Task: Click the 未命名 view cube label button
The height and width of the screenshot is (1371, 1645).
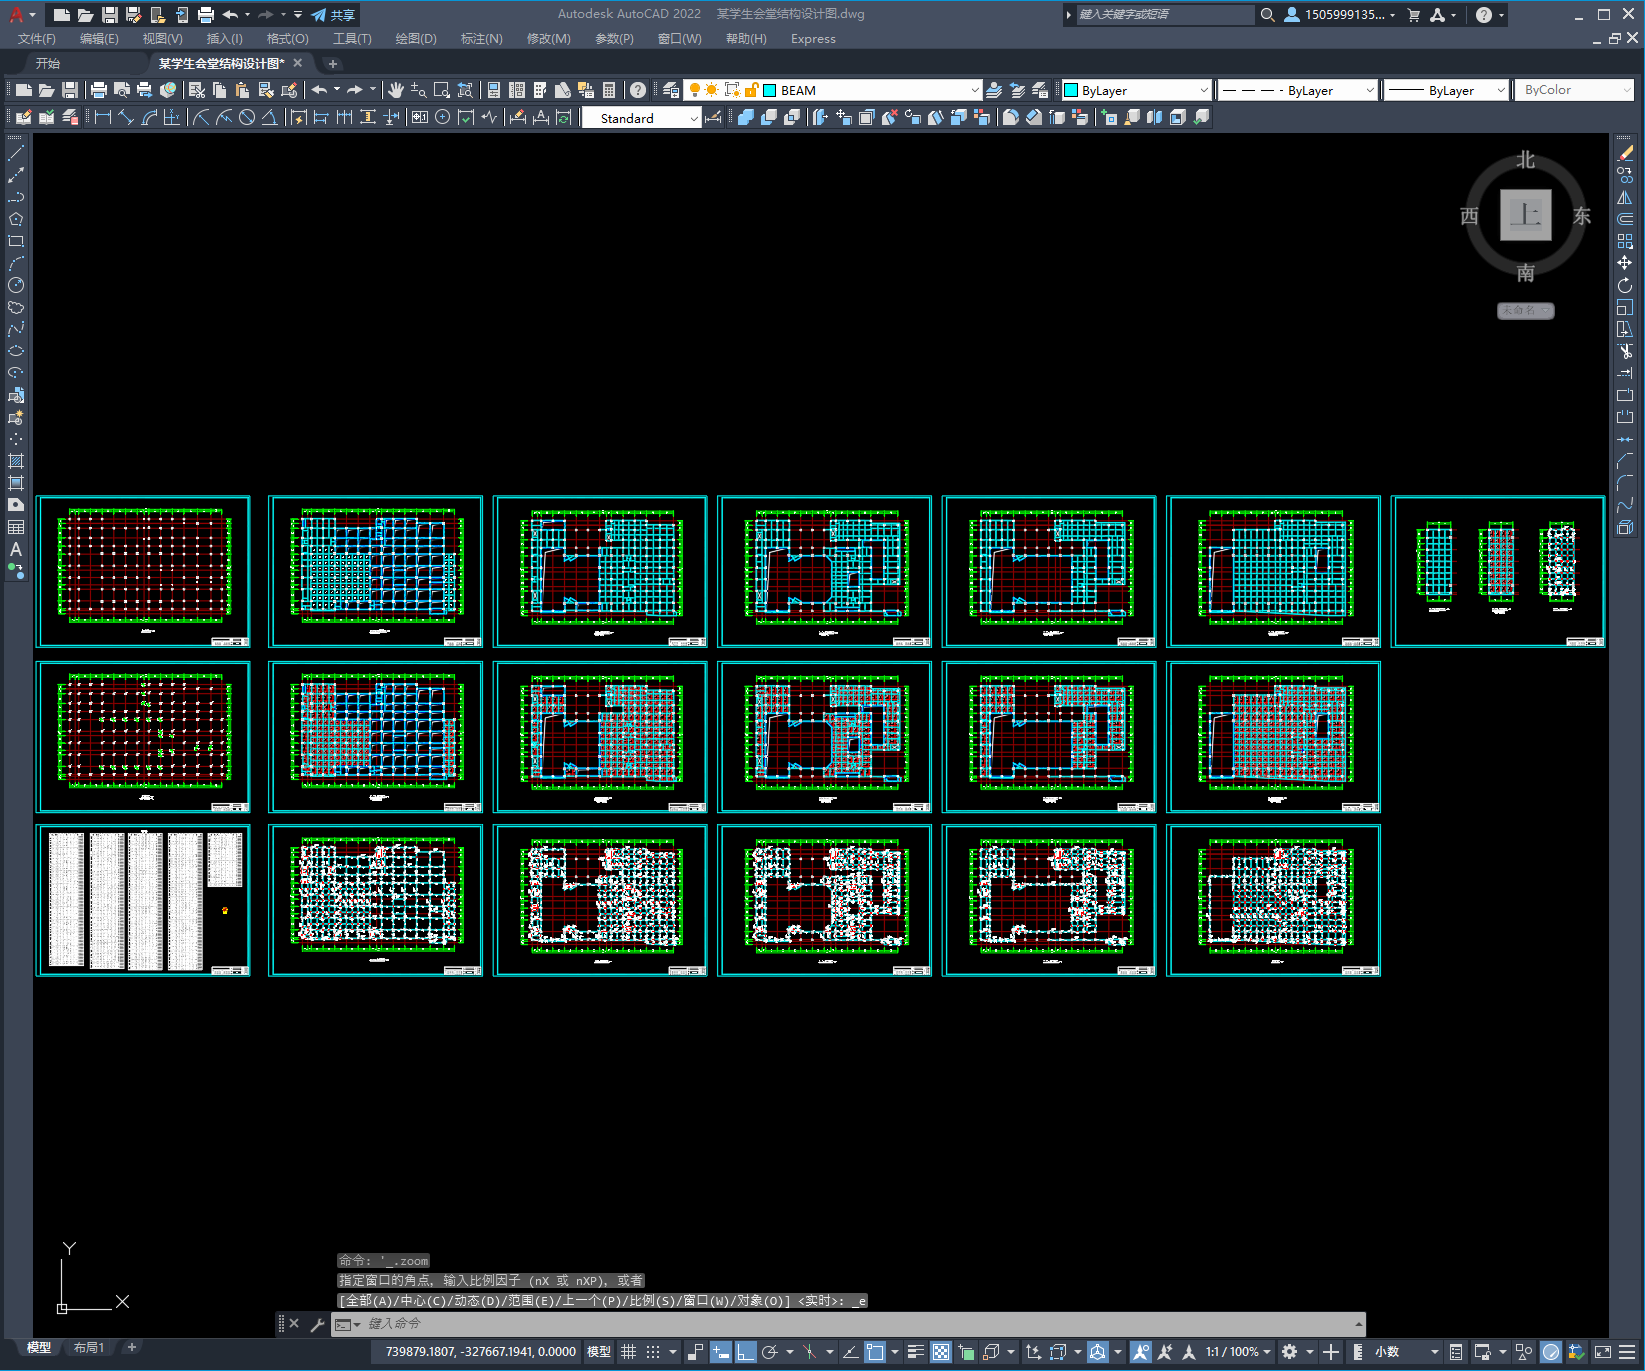Action: coord(1525,311)
